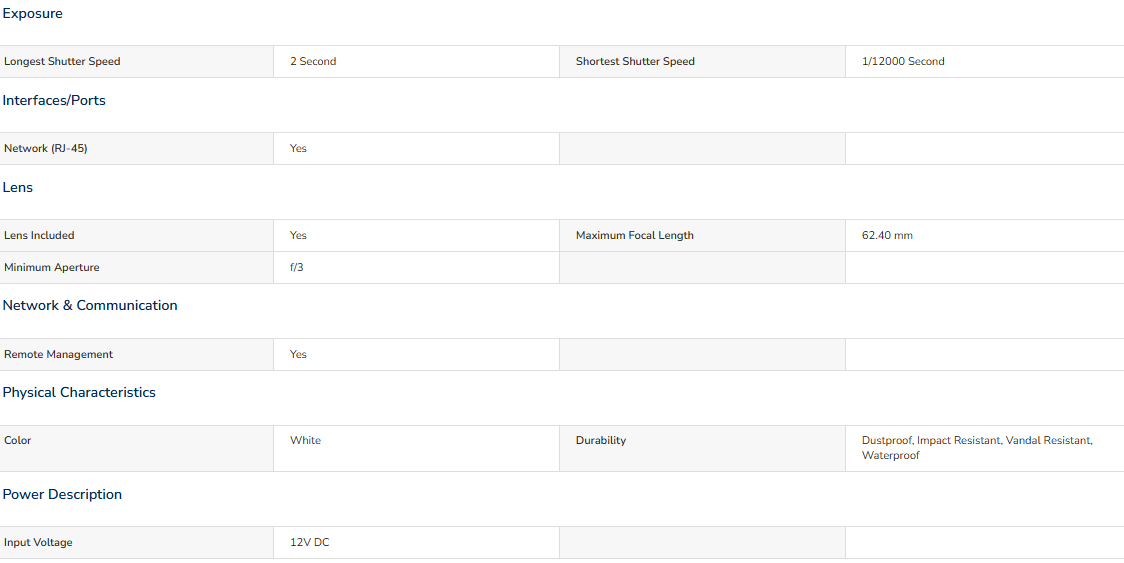Select the f/3 aperture value
The image size is (1124, 563).
coord(297,268)
